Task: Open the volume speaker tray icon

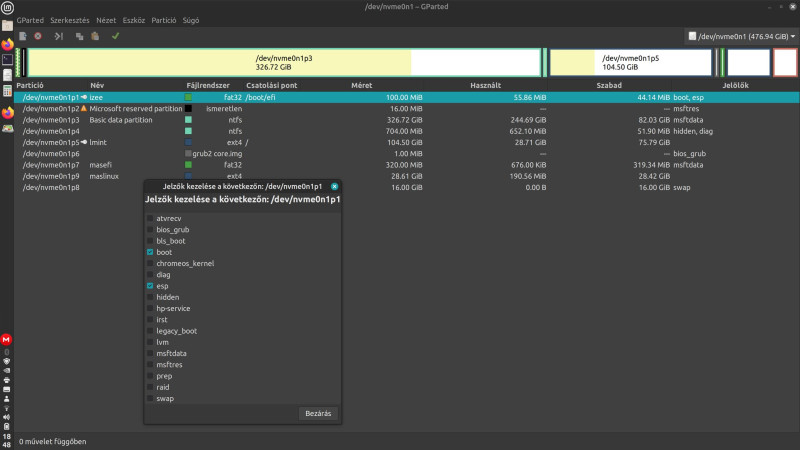Action: (x=7, y=417)
